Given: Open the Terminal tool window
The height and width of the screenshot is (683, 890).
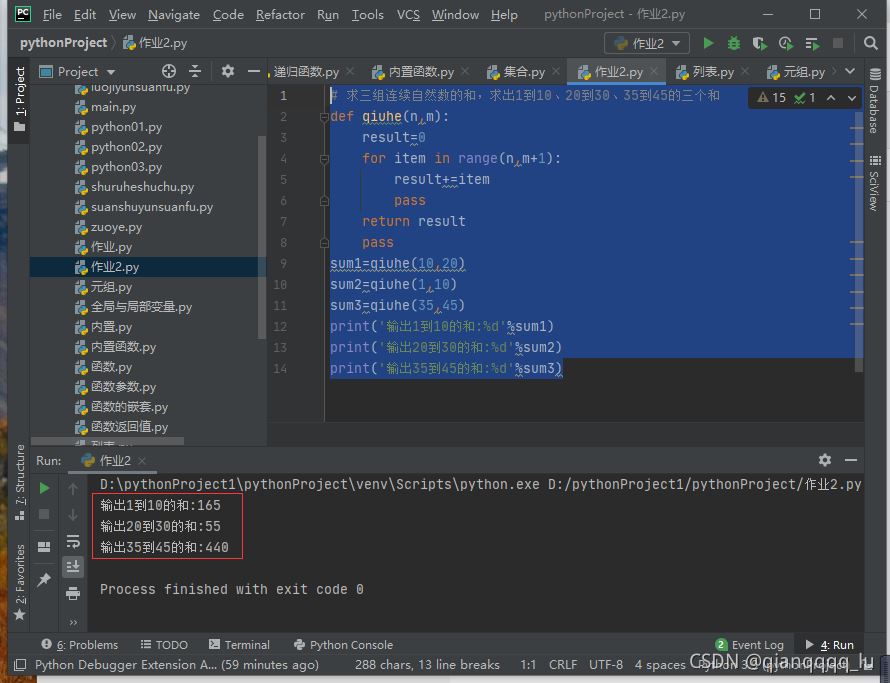Looking at the screenshot, I should click(239, 645).
